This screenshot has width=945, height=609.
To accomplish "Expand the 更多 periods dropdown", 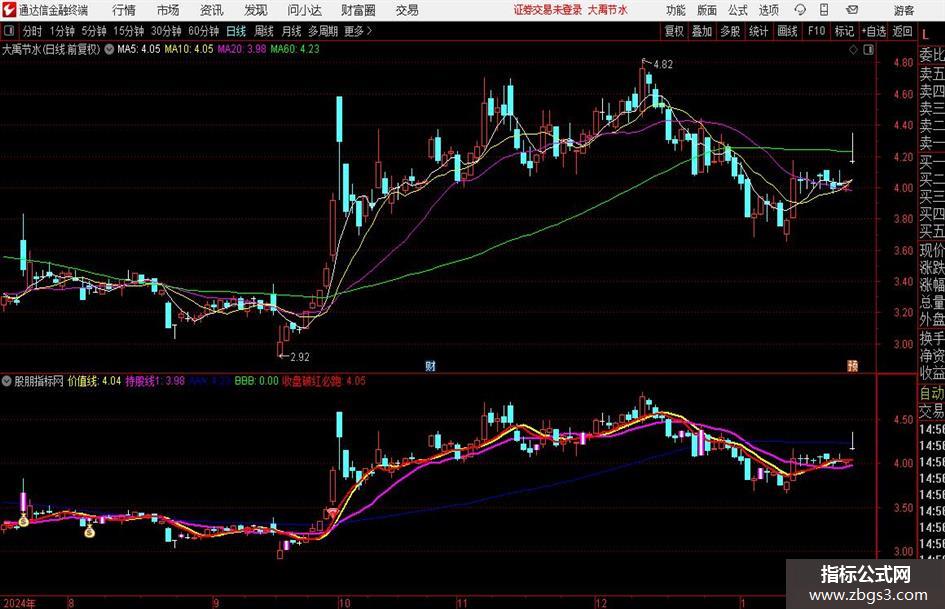I will (359, 31).
